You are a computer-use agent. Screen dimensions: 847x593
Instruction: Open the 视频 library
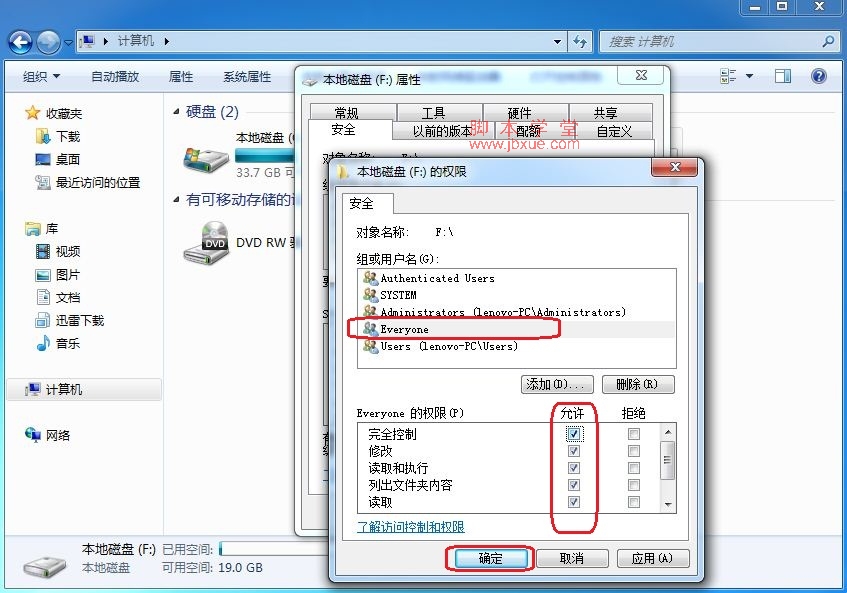pyautogui.click(x=58, y=251)
